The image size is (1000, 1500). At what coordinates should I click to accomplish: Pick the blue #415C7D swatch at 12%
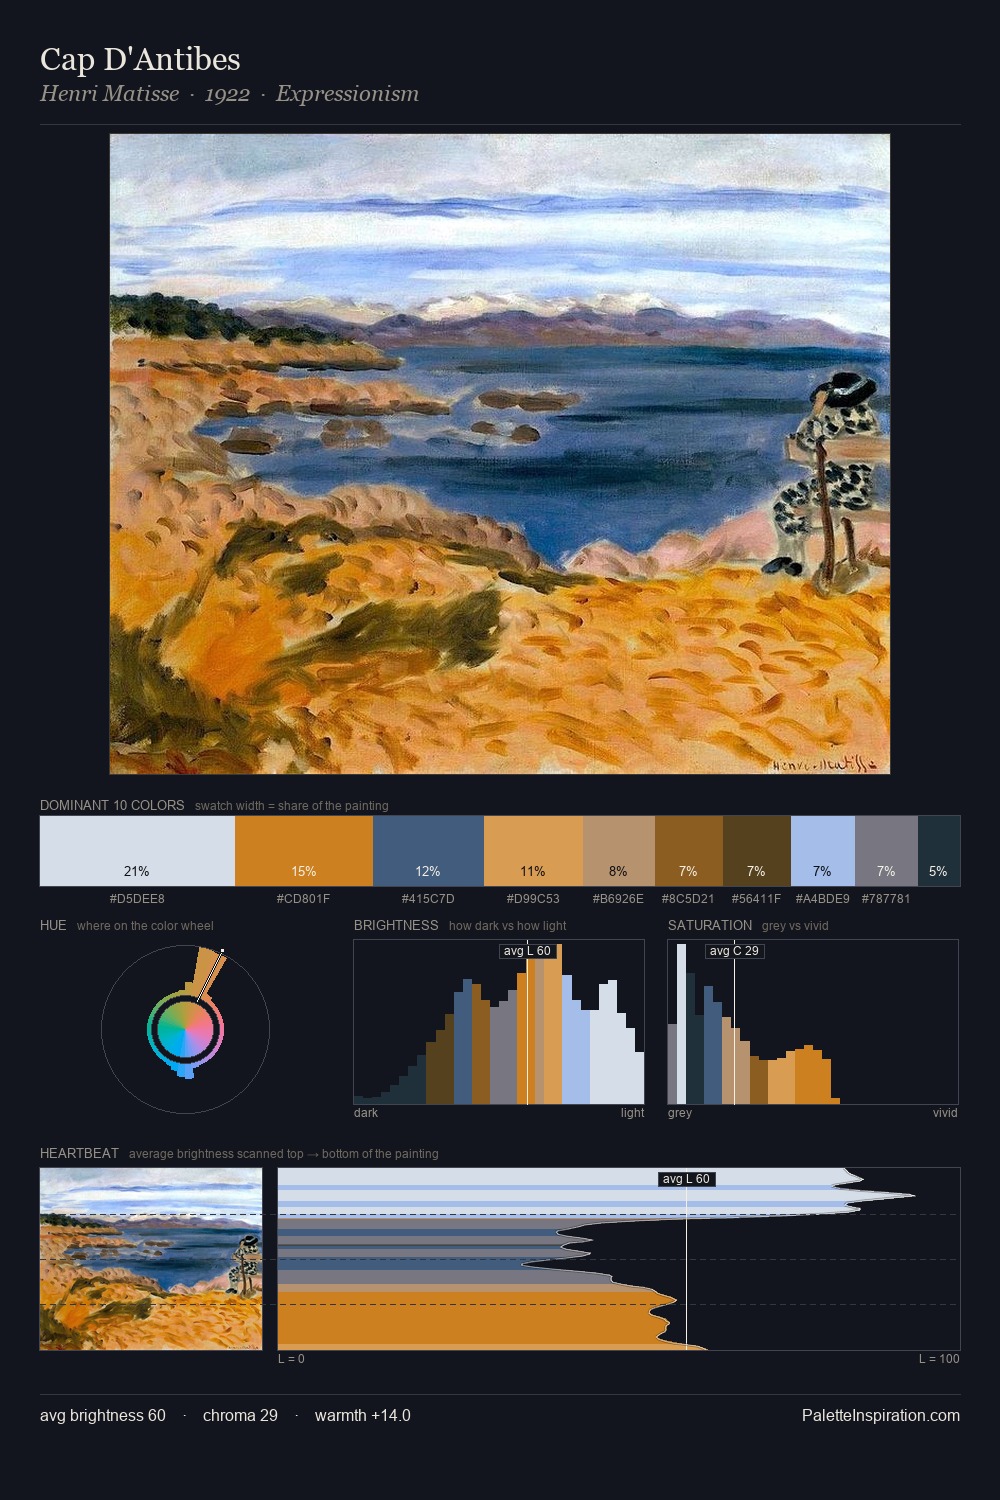(x=428, y=851)
